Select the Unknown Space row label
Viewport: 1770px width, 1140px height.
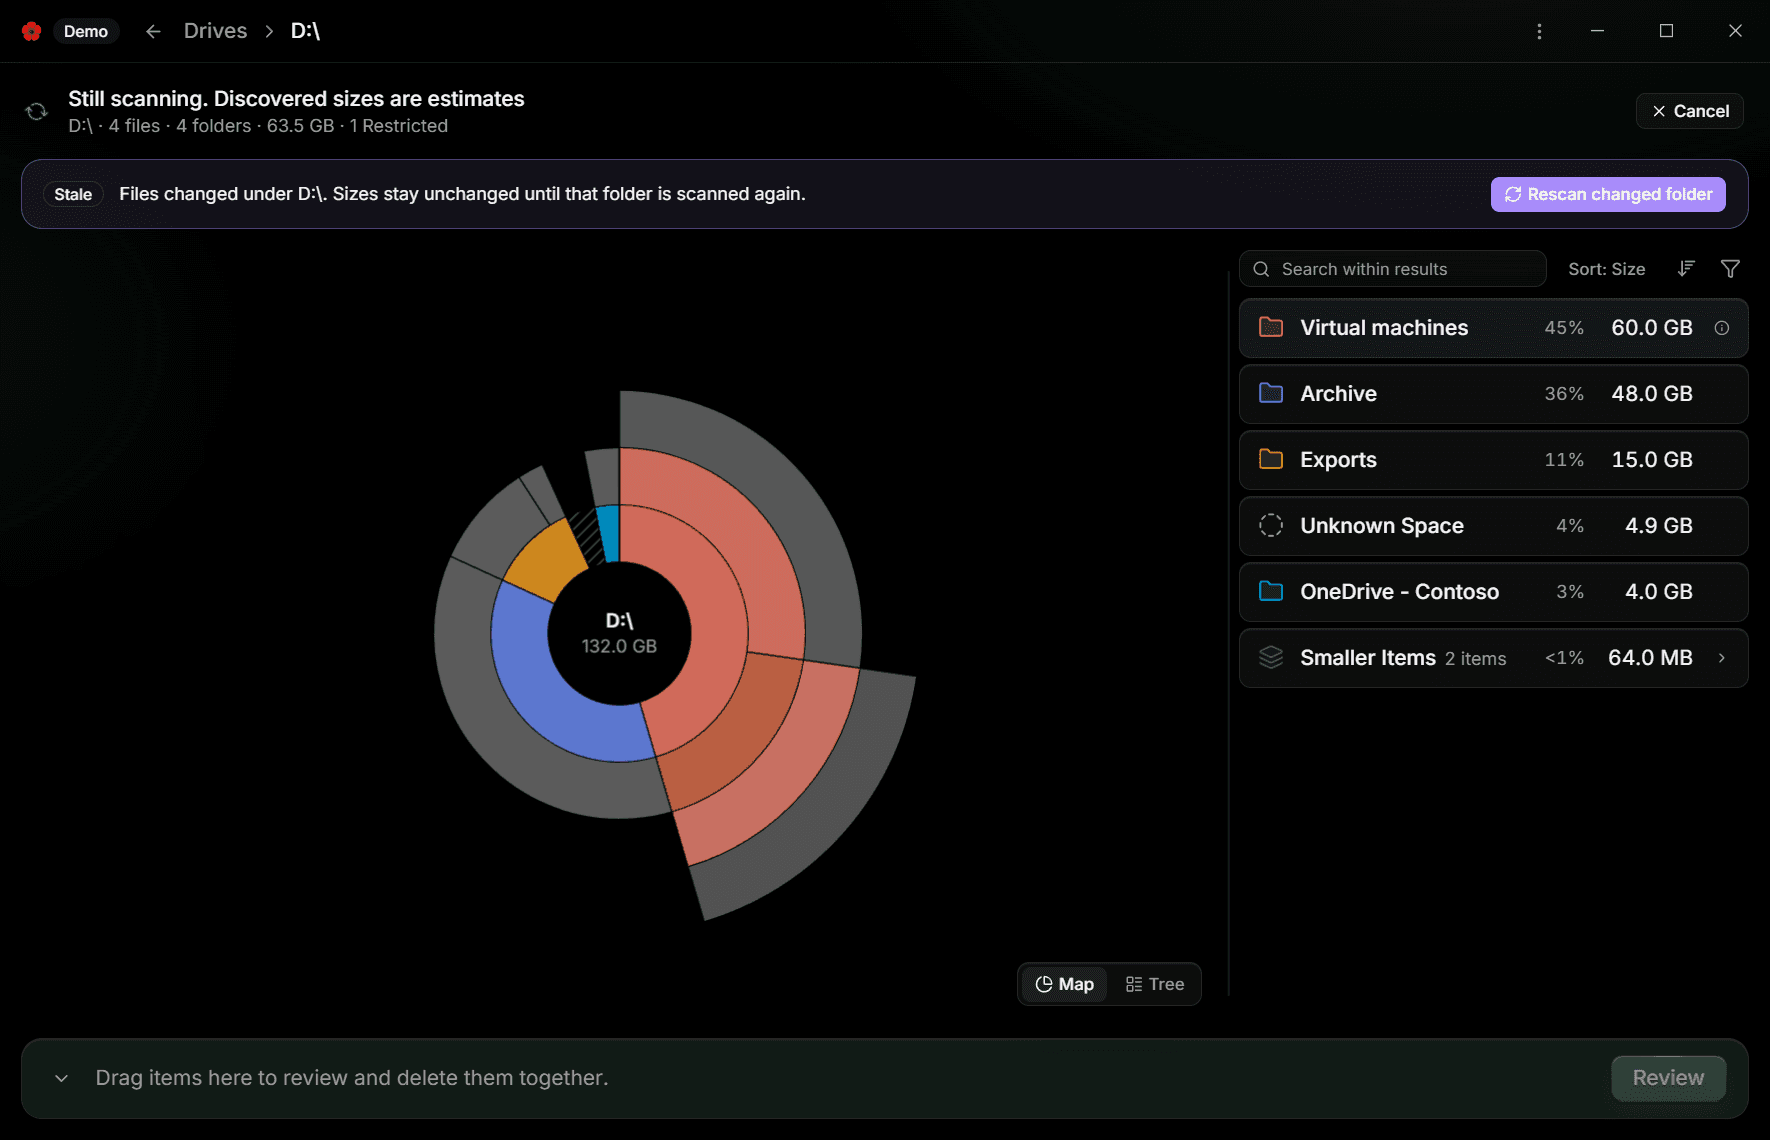coord(1382,526)
